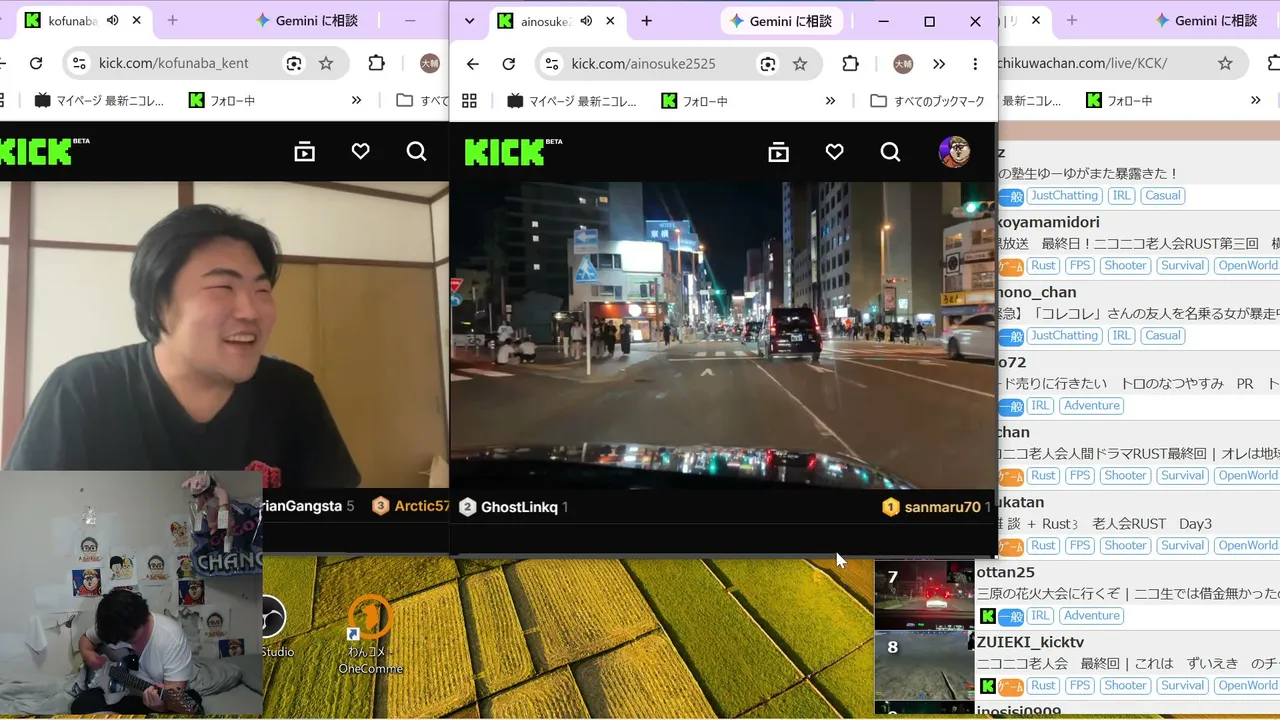Reload the ainosuke2525 page
The height and width of the screenshot is (720, 1280).
pos(509,64)
